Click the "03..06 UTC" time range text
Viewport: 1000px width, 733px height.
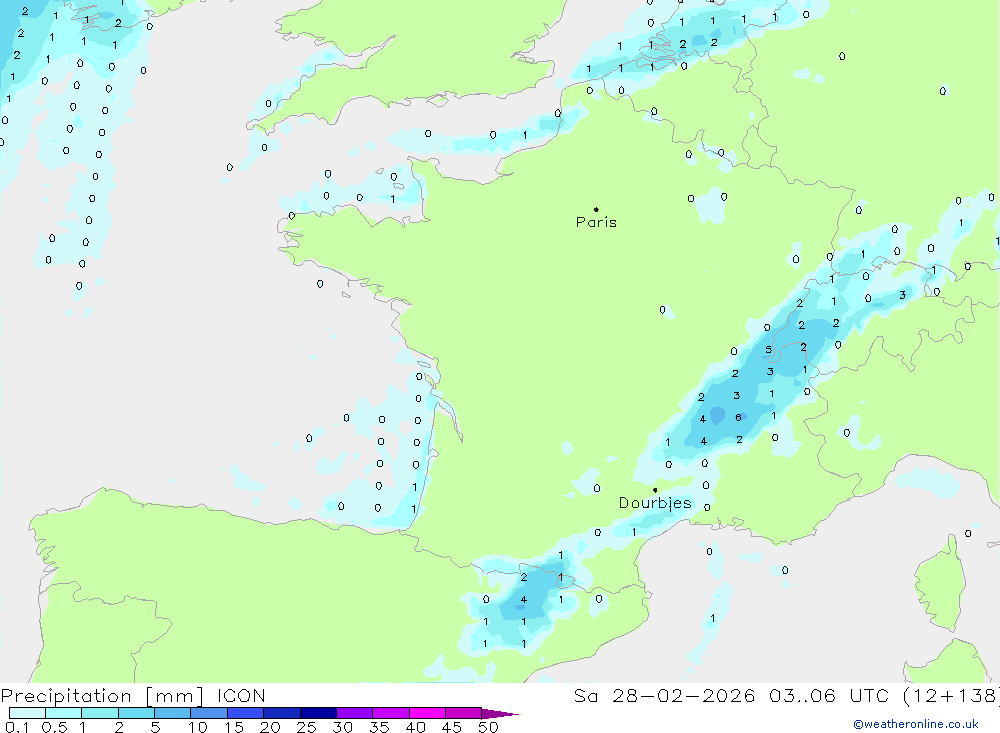pyautogui.click(x=828, y=696)
